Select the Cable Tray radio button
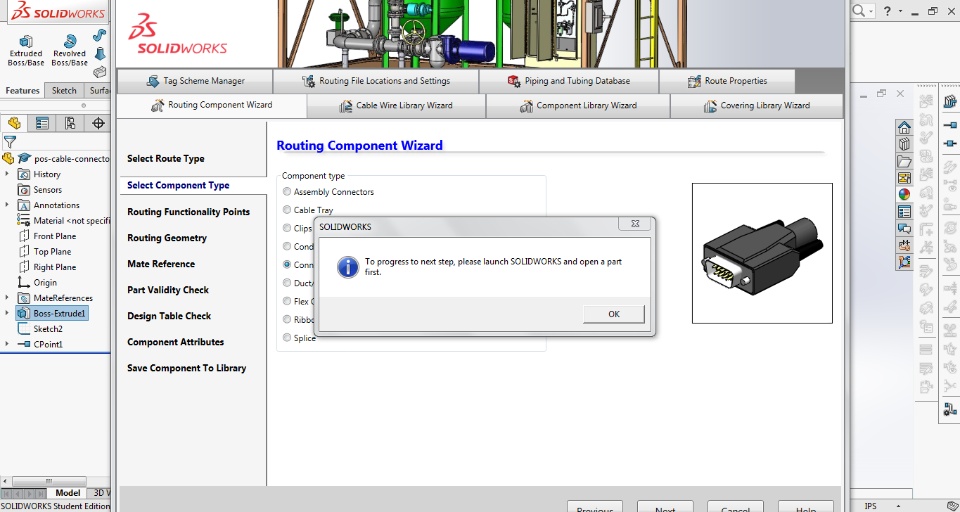 tap(287, 209)
